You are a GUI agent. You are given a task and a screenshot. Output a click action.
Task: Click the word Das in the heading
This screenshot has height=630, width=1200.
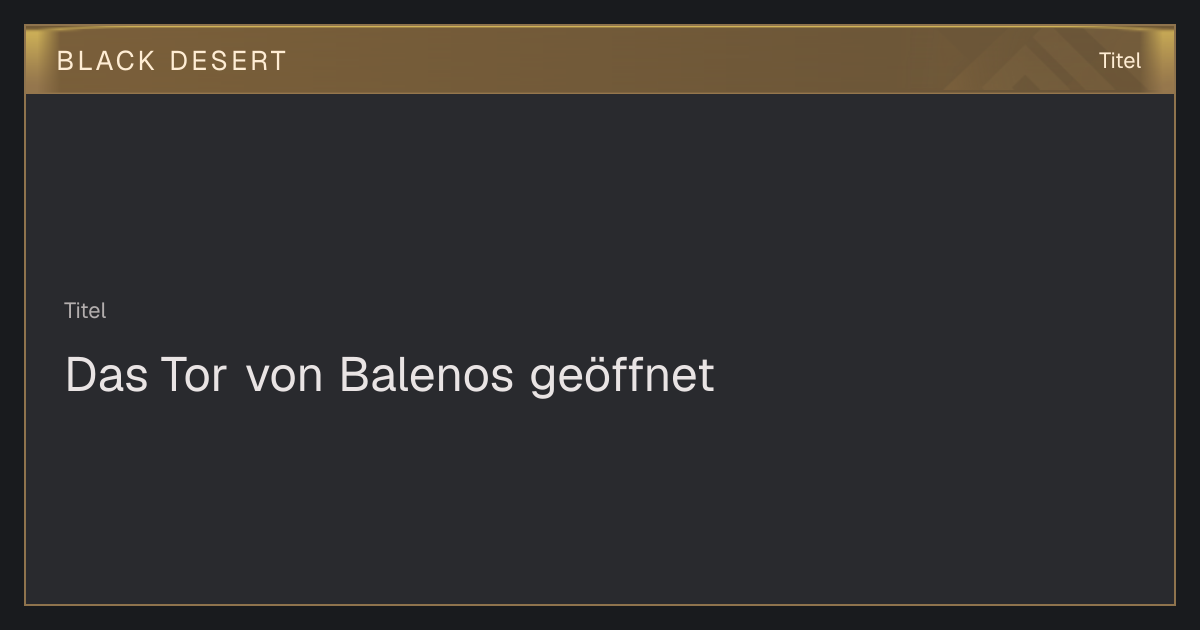(x=106, y=376)
